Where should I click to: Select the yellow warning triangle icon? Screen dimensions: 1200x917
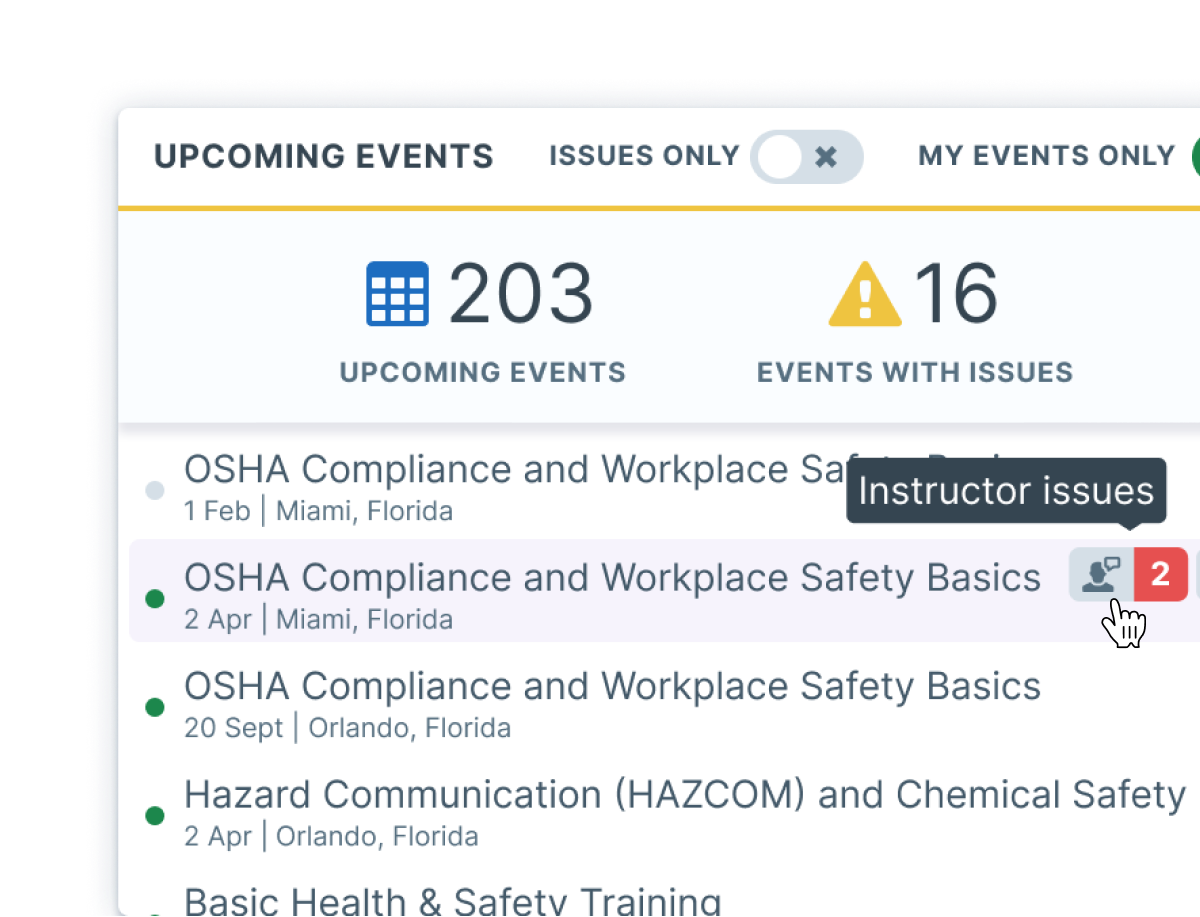[x=866, y=293]
